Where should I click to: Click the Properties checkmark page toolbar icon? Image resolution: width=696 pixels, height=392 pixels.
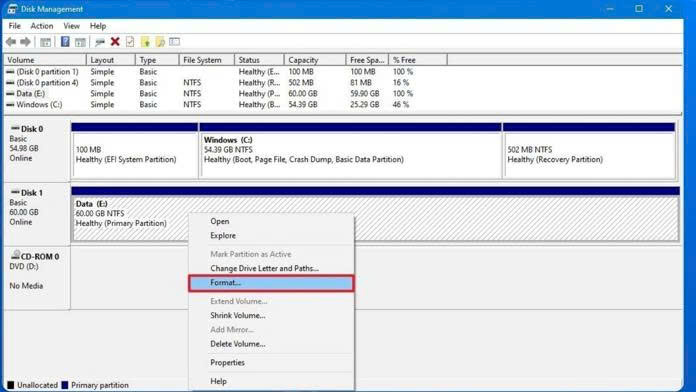pyautogui.click(x=130, y=42)
